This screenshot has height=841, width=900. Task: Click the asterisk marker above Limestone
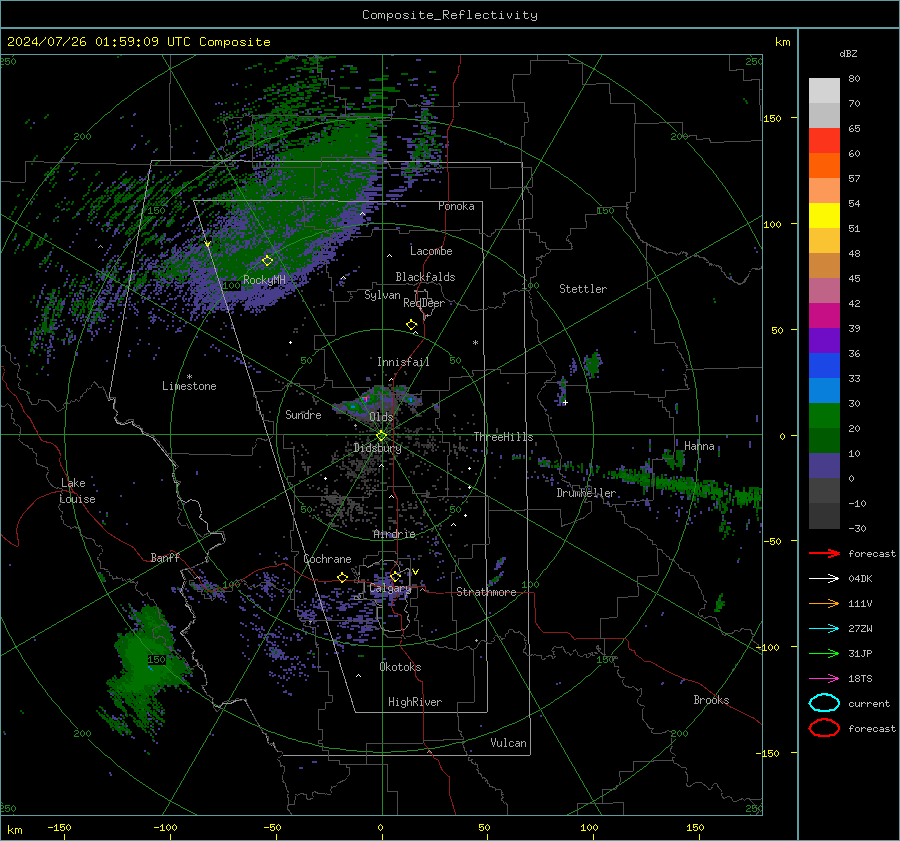pos(189,377)
